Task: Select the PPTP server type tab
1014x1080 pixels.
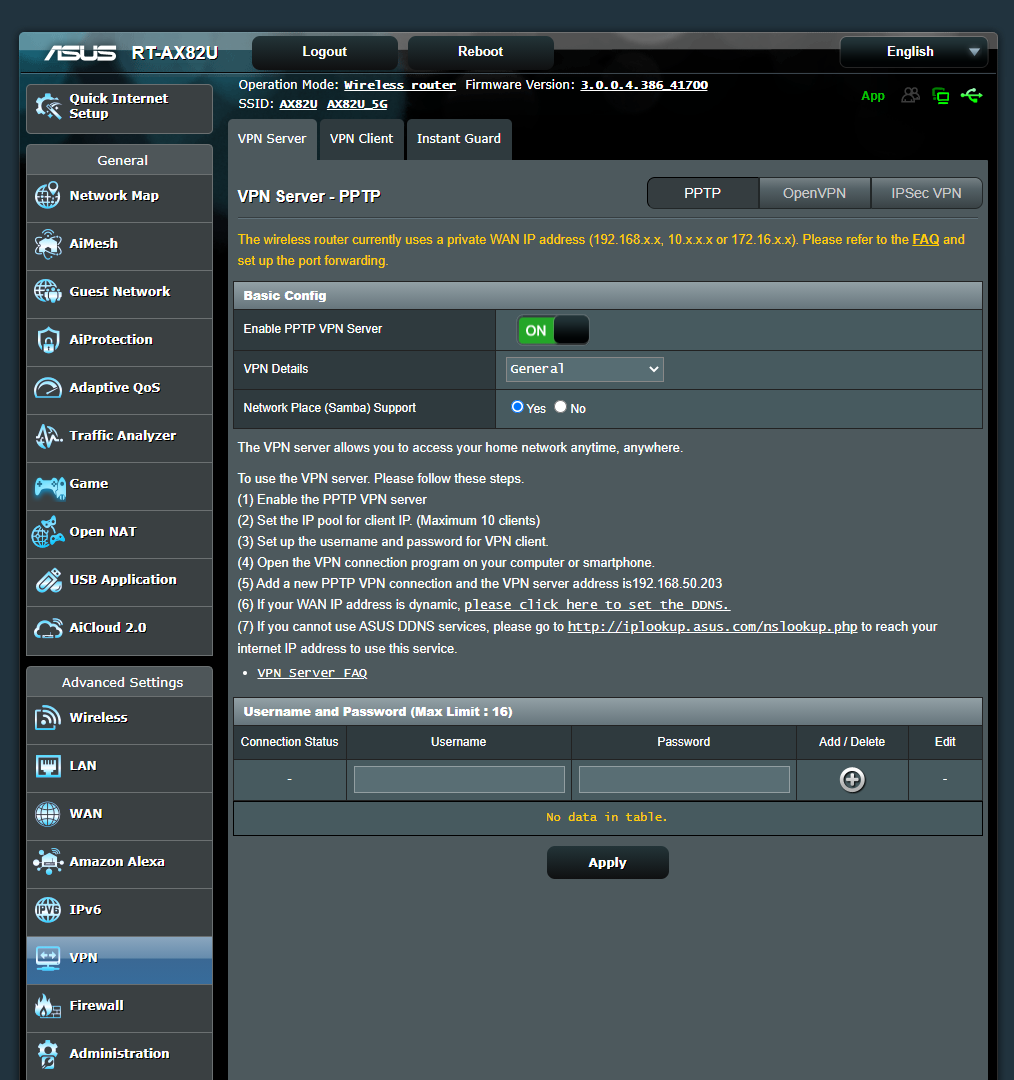Action: (x=703, y=194)
